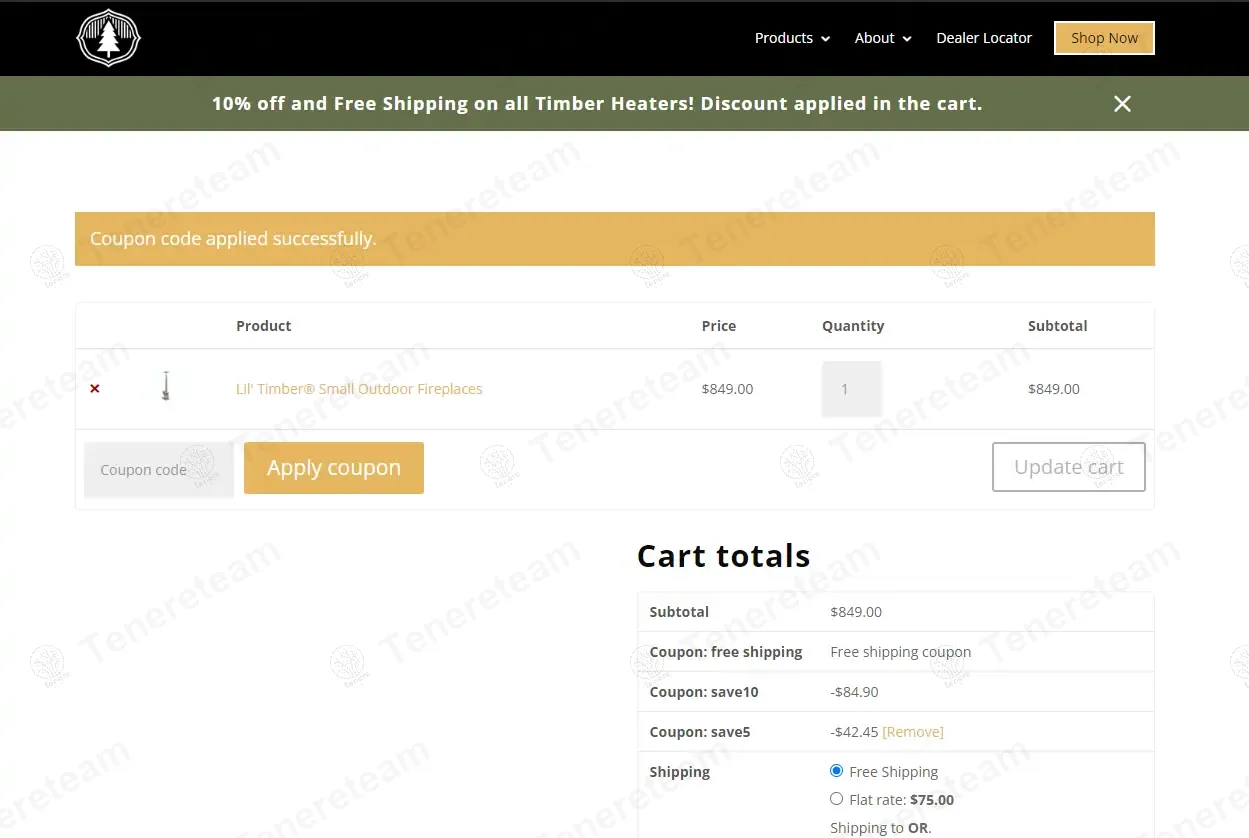Click the Update cart button

pyautogui.click(x=1068, y=467)
